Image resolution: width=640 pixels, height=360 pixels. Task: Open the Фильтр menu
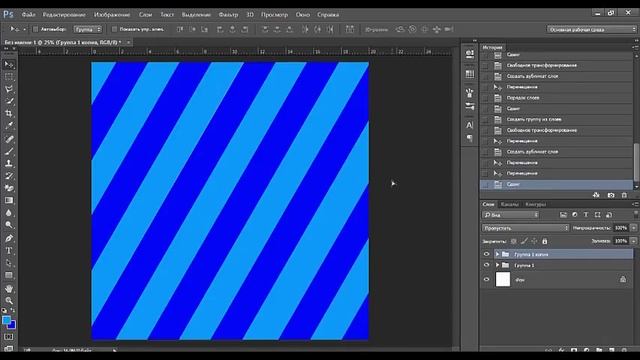click(229, 15)
